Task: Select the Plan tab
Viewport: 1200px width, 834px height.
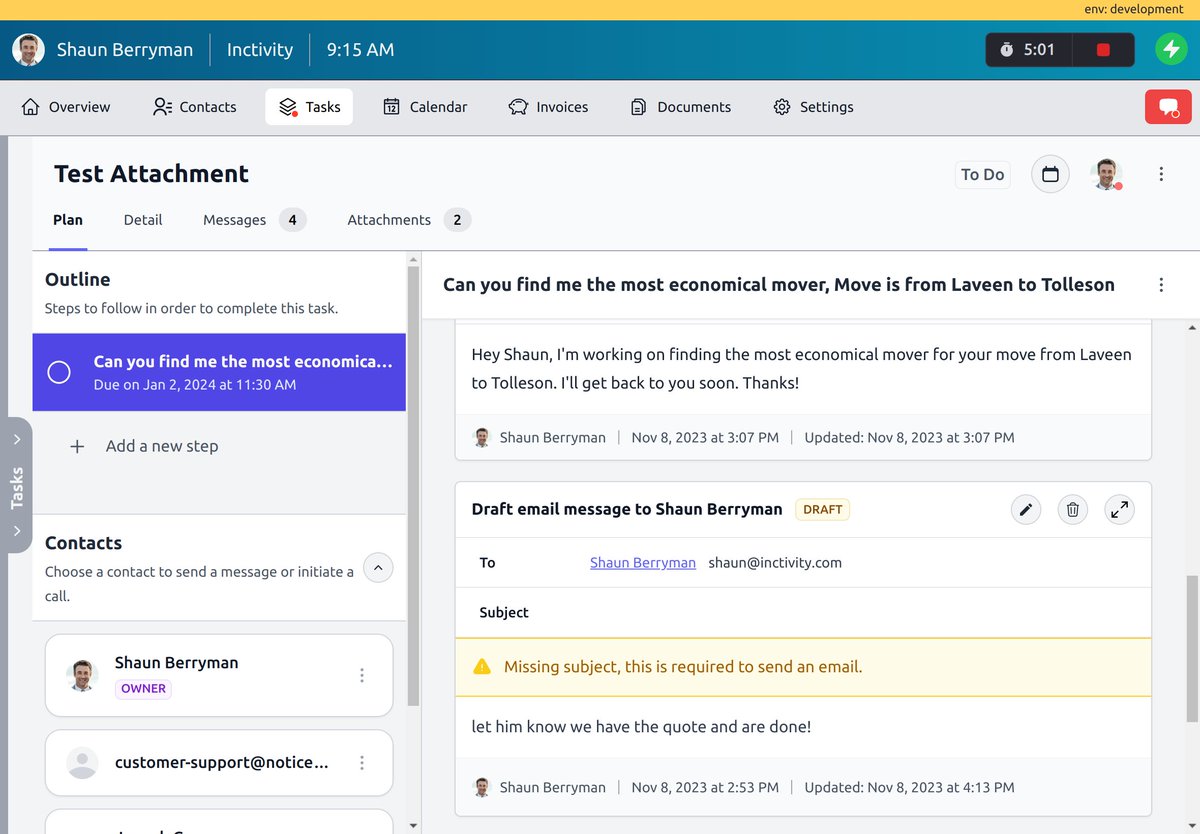Action: pyautogui.click(x=68, y=220)
